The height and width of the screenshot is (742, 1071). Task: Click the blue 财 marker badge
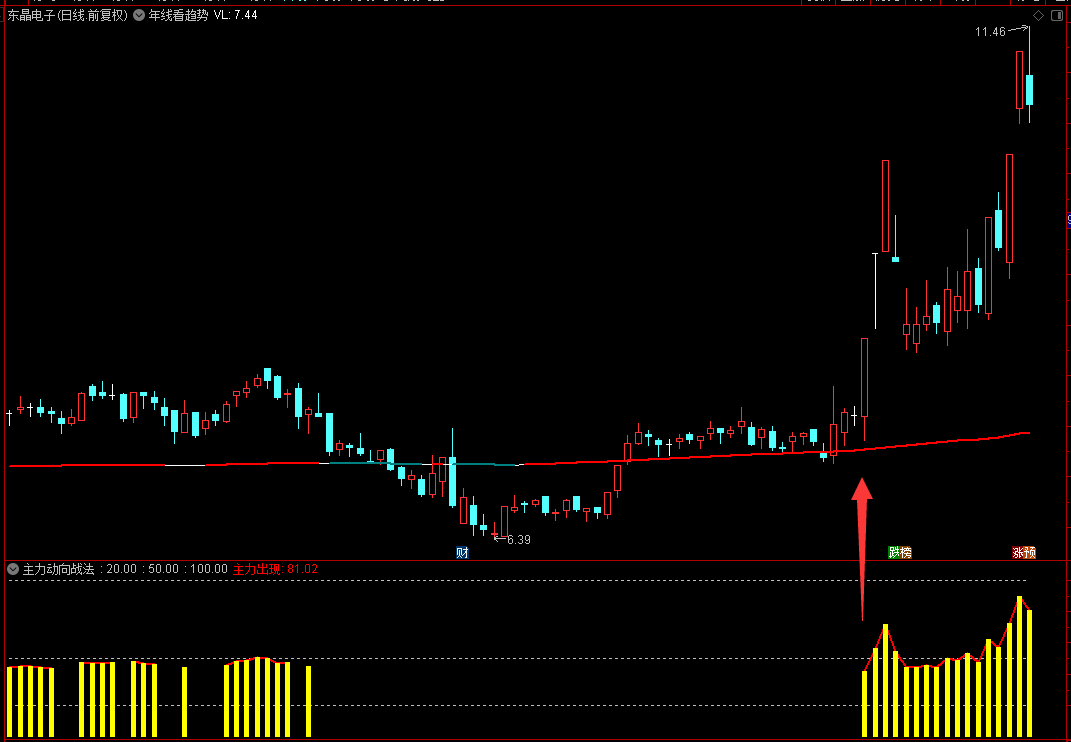[x=462, y=553]
